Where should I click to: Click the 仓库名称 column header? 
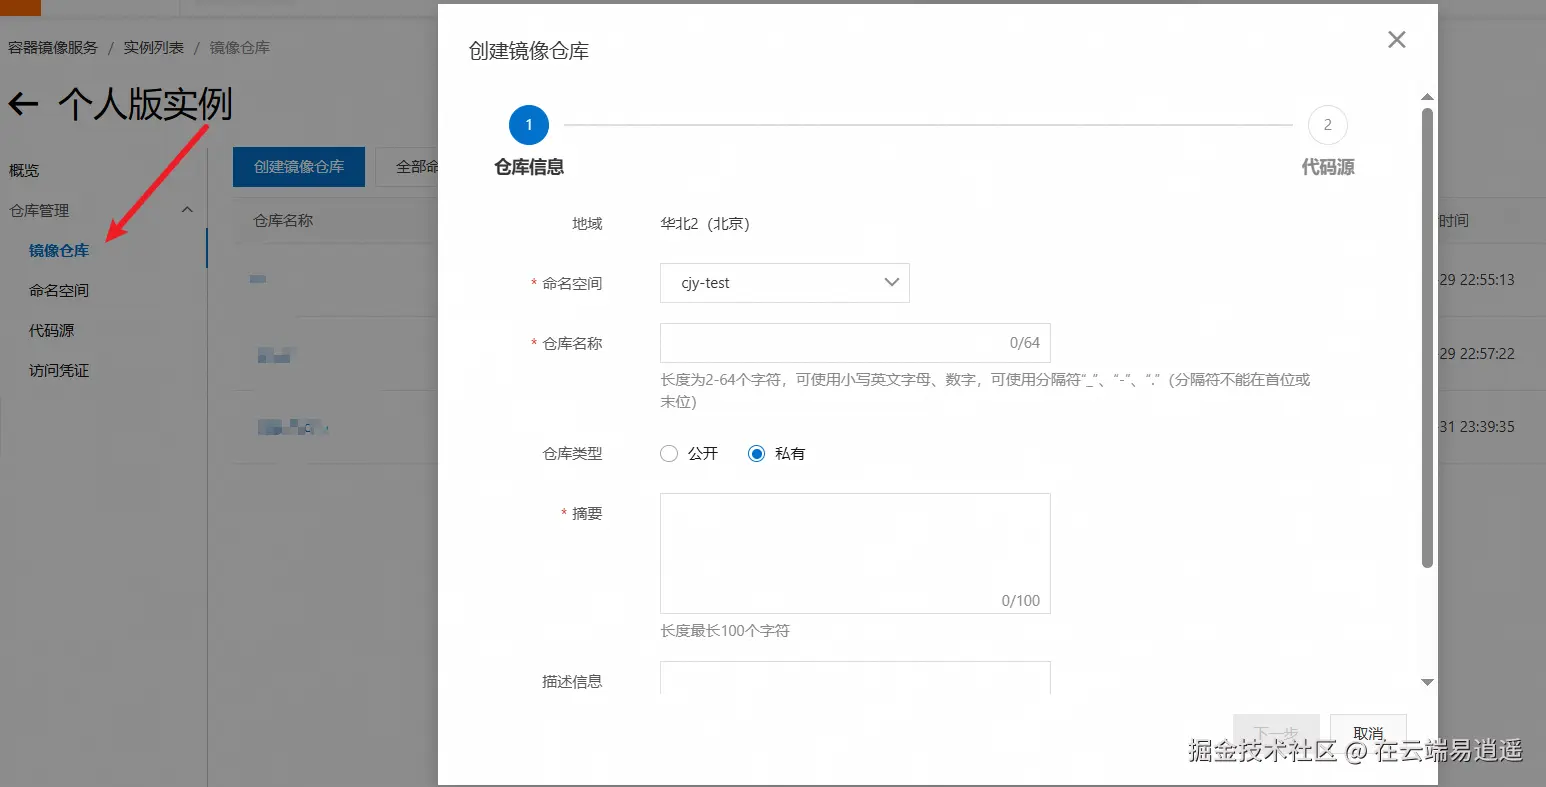click(x=283, y=221)
